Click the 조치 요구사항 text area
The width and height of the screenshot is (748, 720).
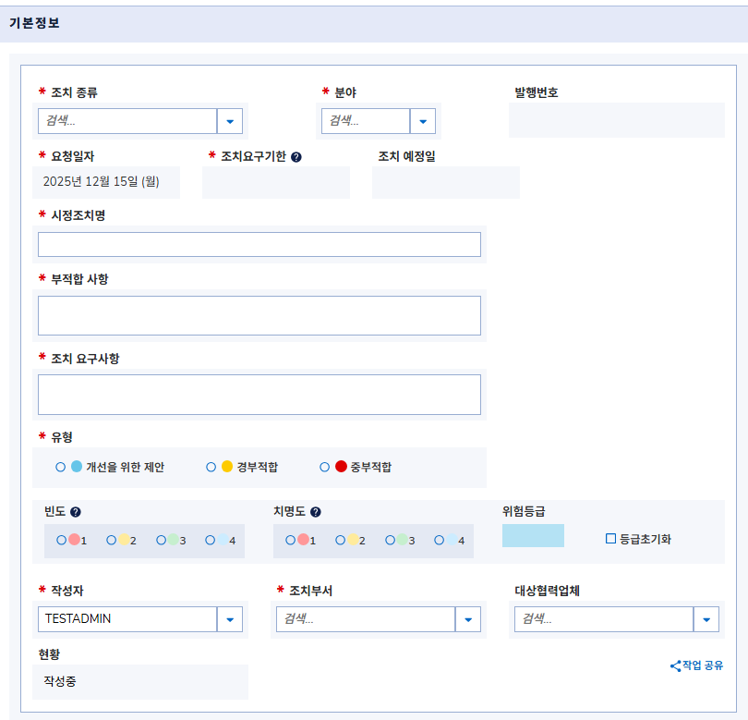[259, 394]
